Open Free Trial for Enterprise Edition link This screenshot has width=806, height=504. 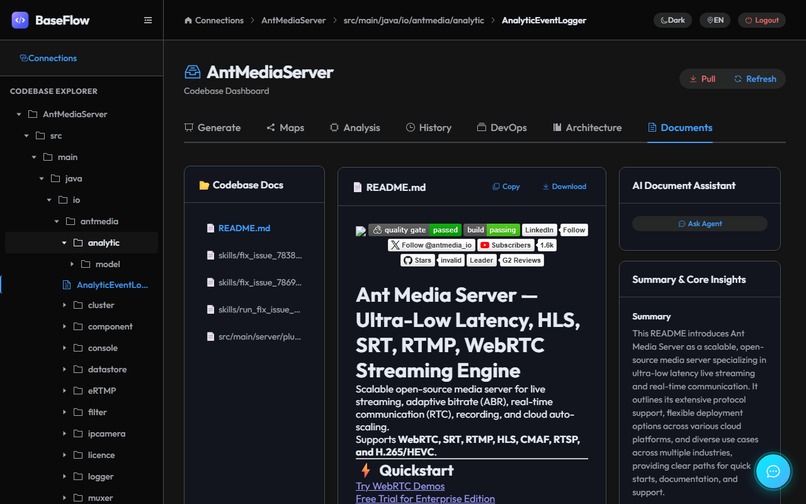(425, 499)
